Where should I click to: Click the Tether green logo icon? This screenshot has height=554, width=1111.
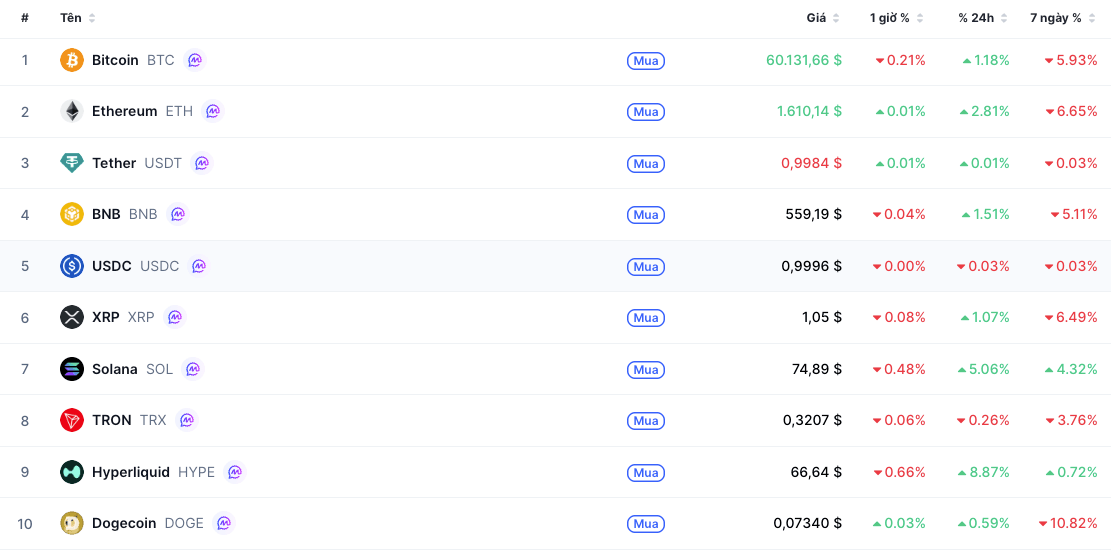coord(72,163)
